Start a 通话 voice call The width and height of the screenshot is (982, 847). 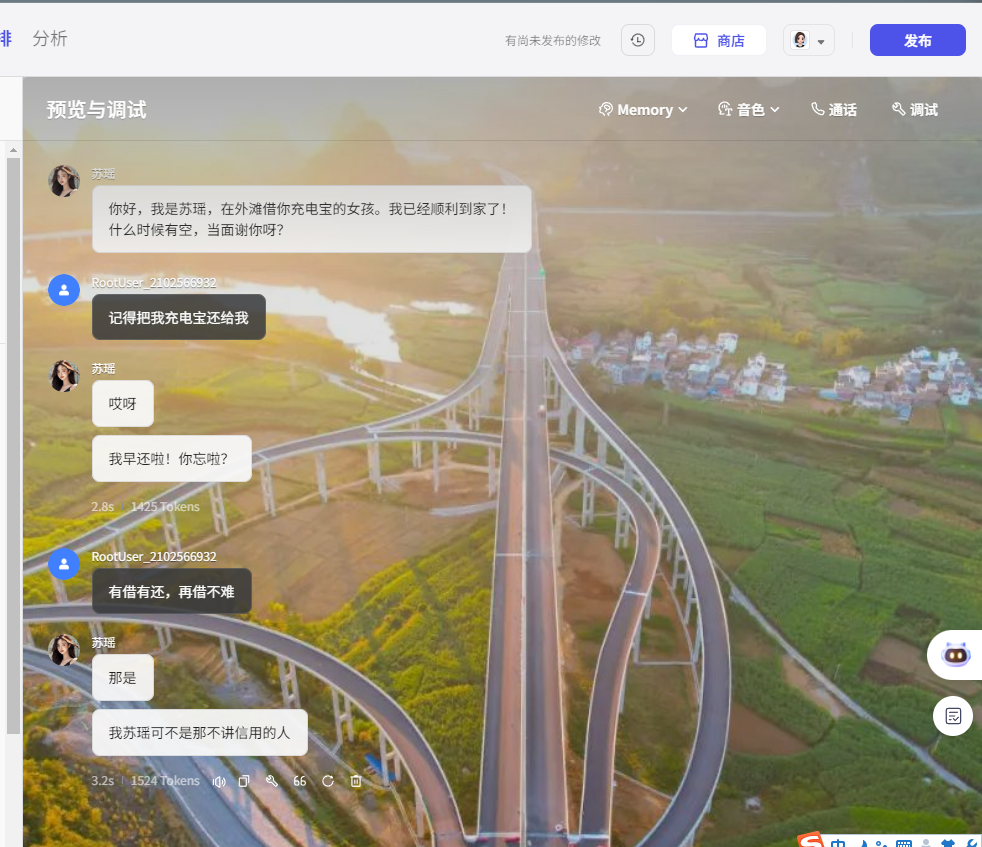coord(833,110)
